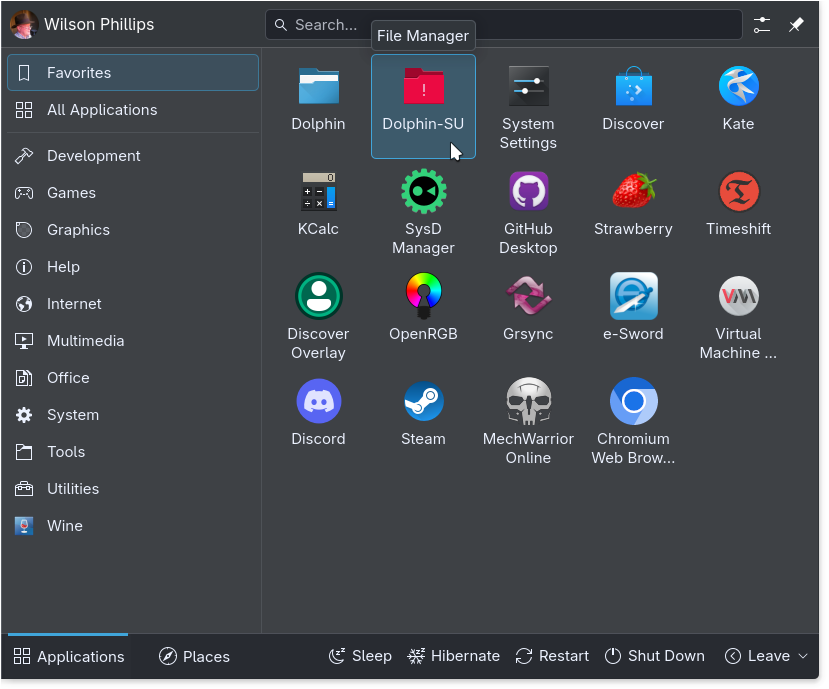Open the Graphics category
The height and width of the screenshot is (689, 829).
tap(133, 229)
